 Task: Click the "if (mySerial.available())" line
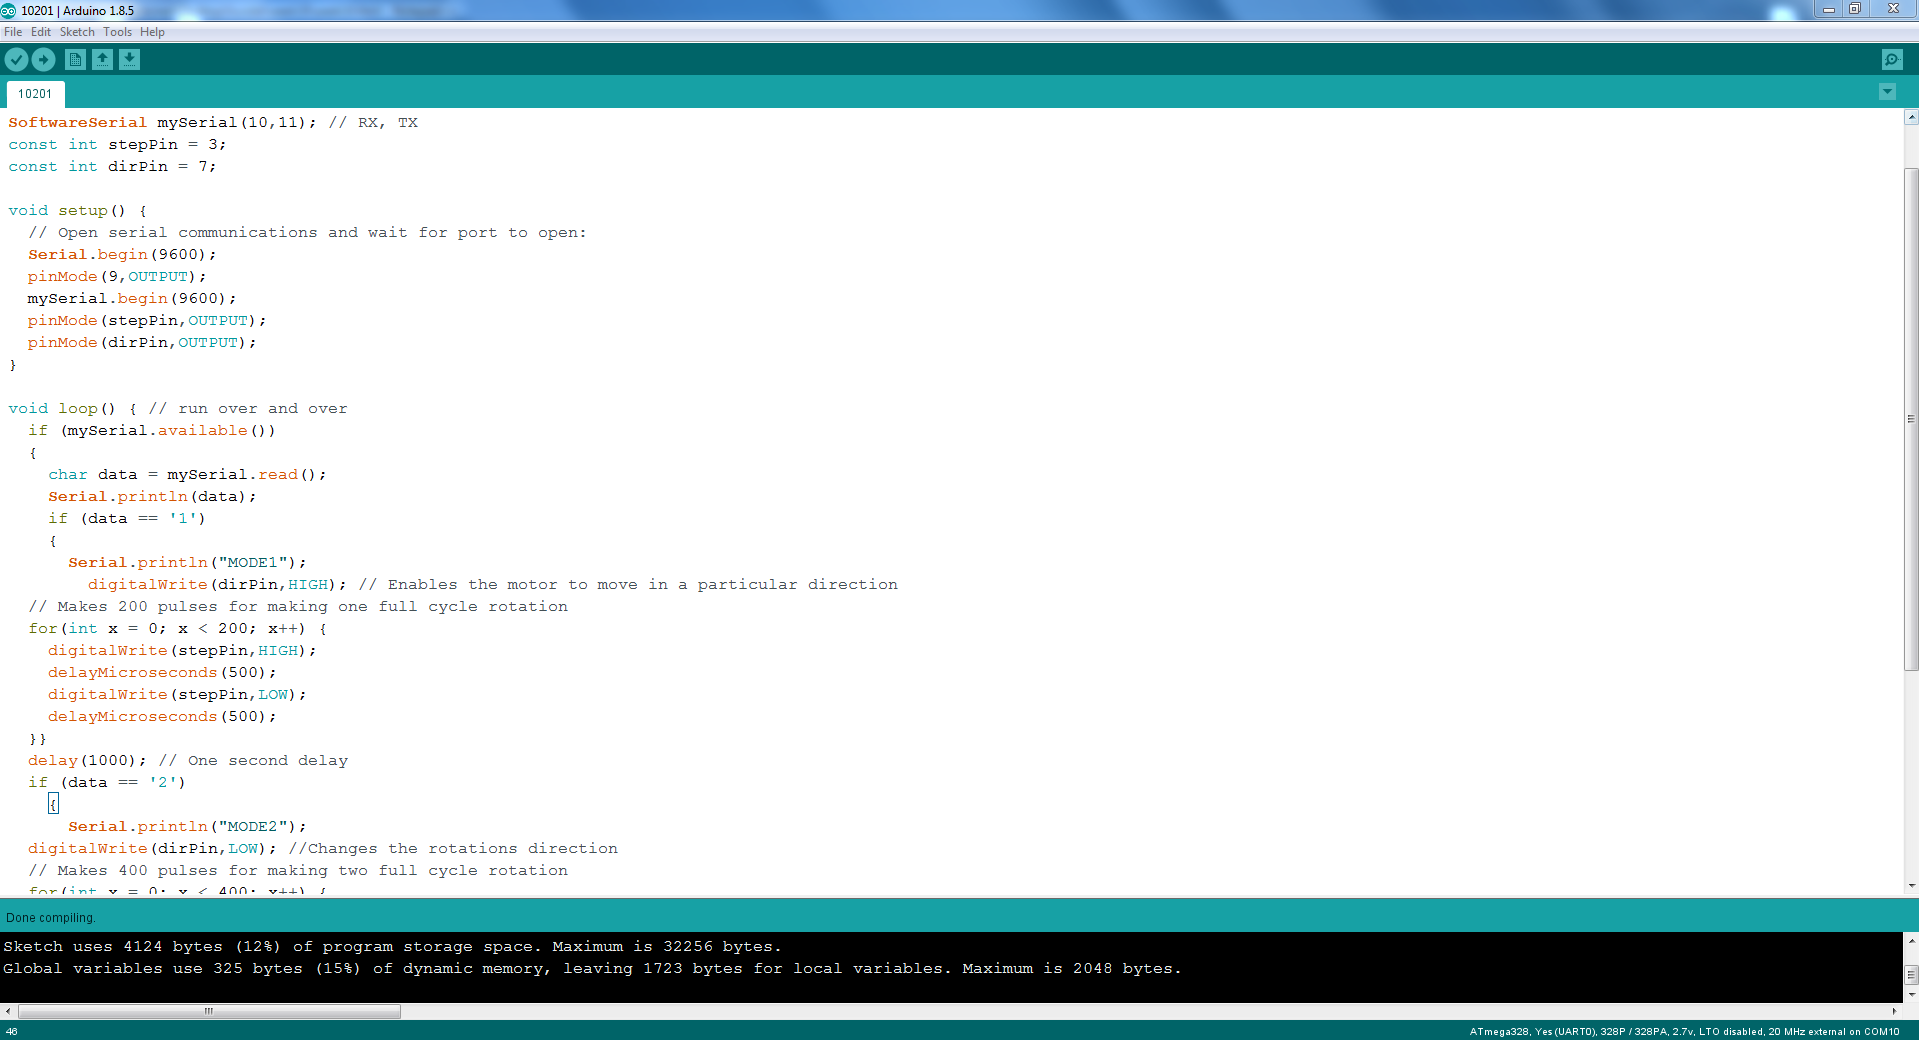click(152, 431)
